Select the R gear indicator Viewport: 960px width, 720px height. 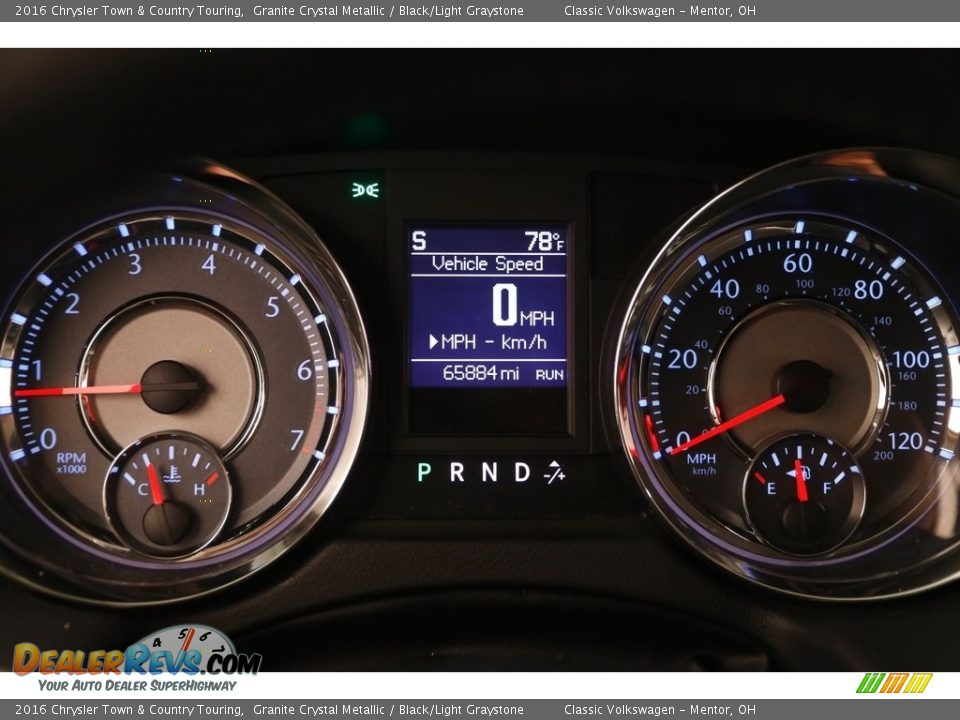[457, 473]
